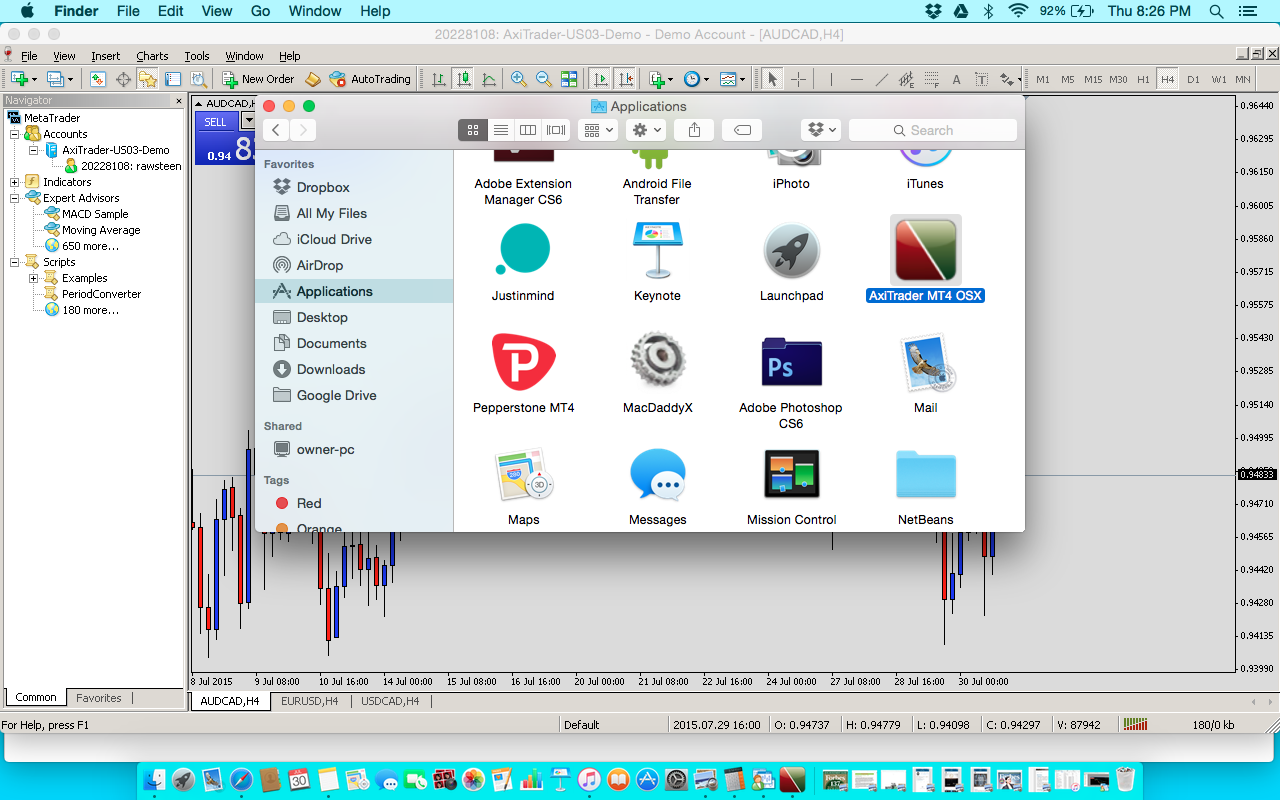Switch timeframe to D1
The width and height of the screenshot is (1280, 800).
pyautogui.click(x=1193, y=79)
